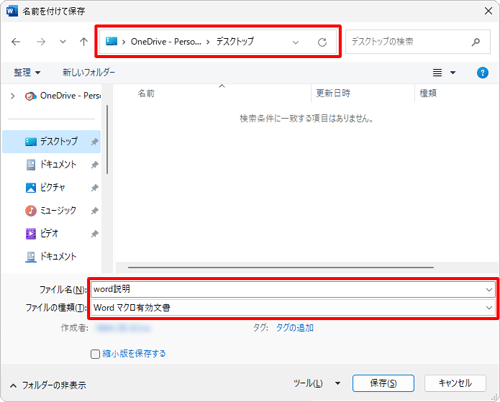The image size is (500, 402).
Task: Click the search magnifier icon
Action: (476, 42)
